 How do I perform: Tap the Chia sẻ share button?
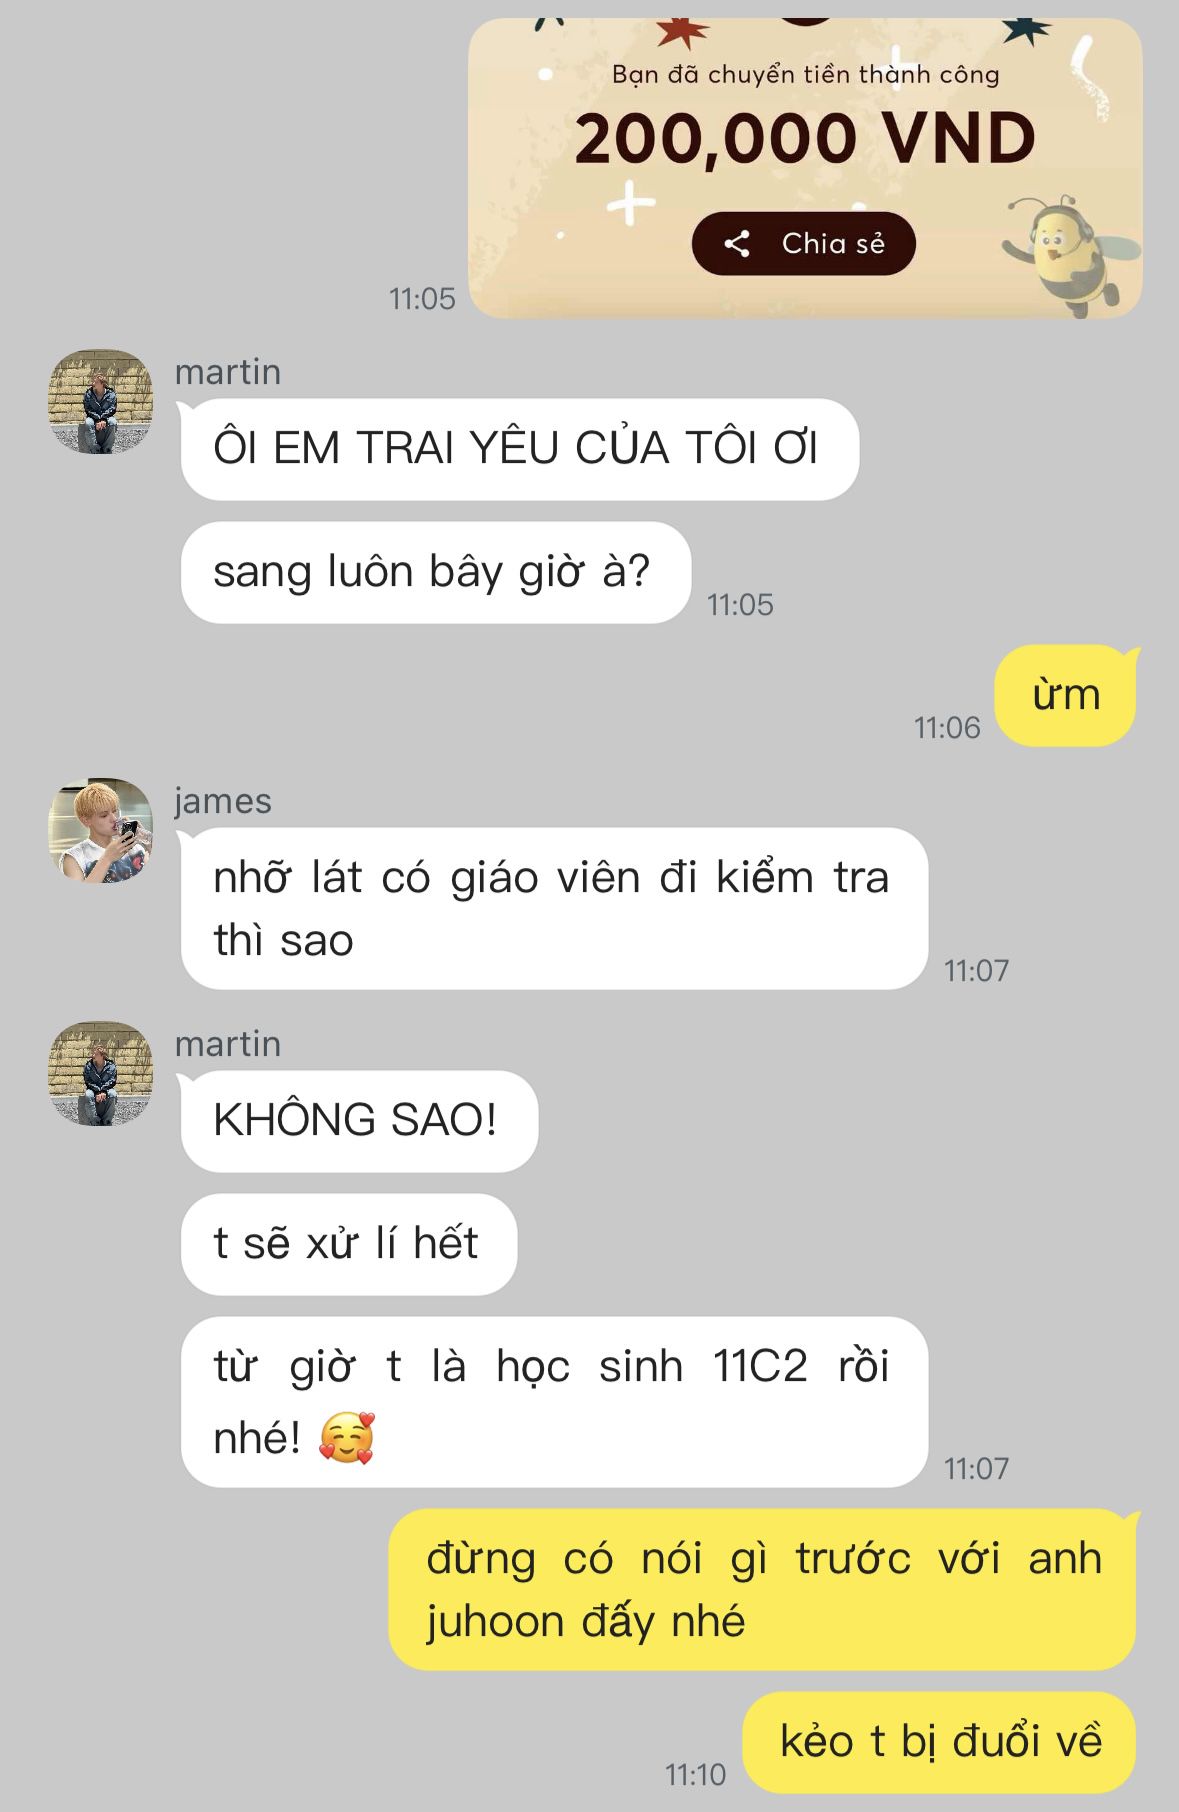[x=803, y=243]
